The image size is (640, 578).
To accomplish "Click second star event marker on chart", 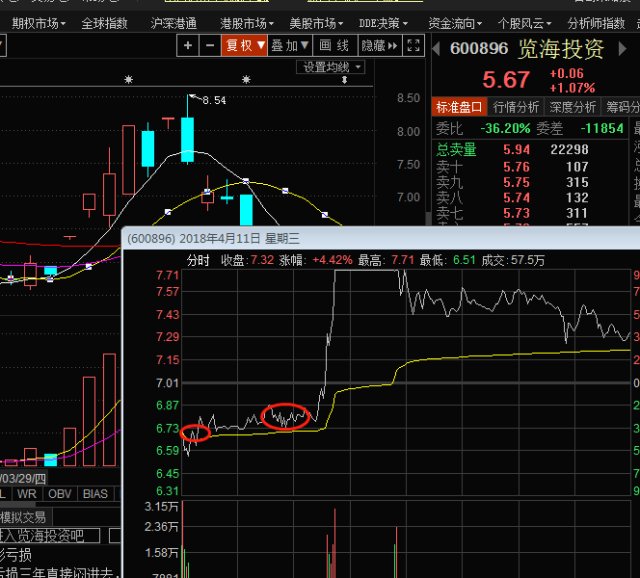I will 246,80.
